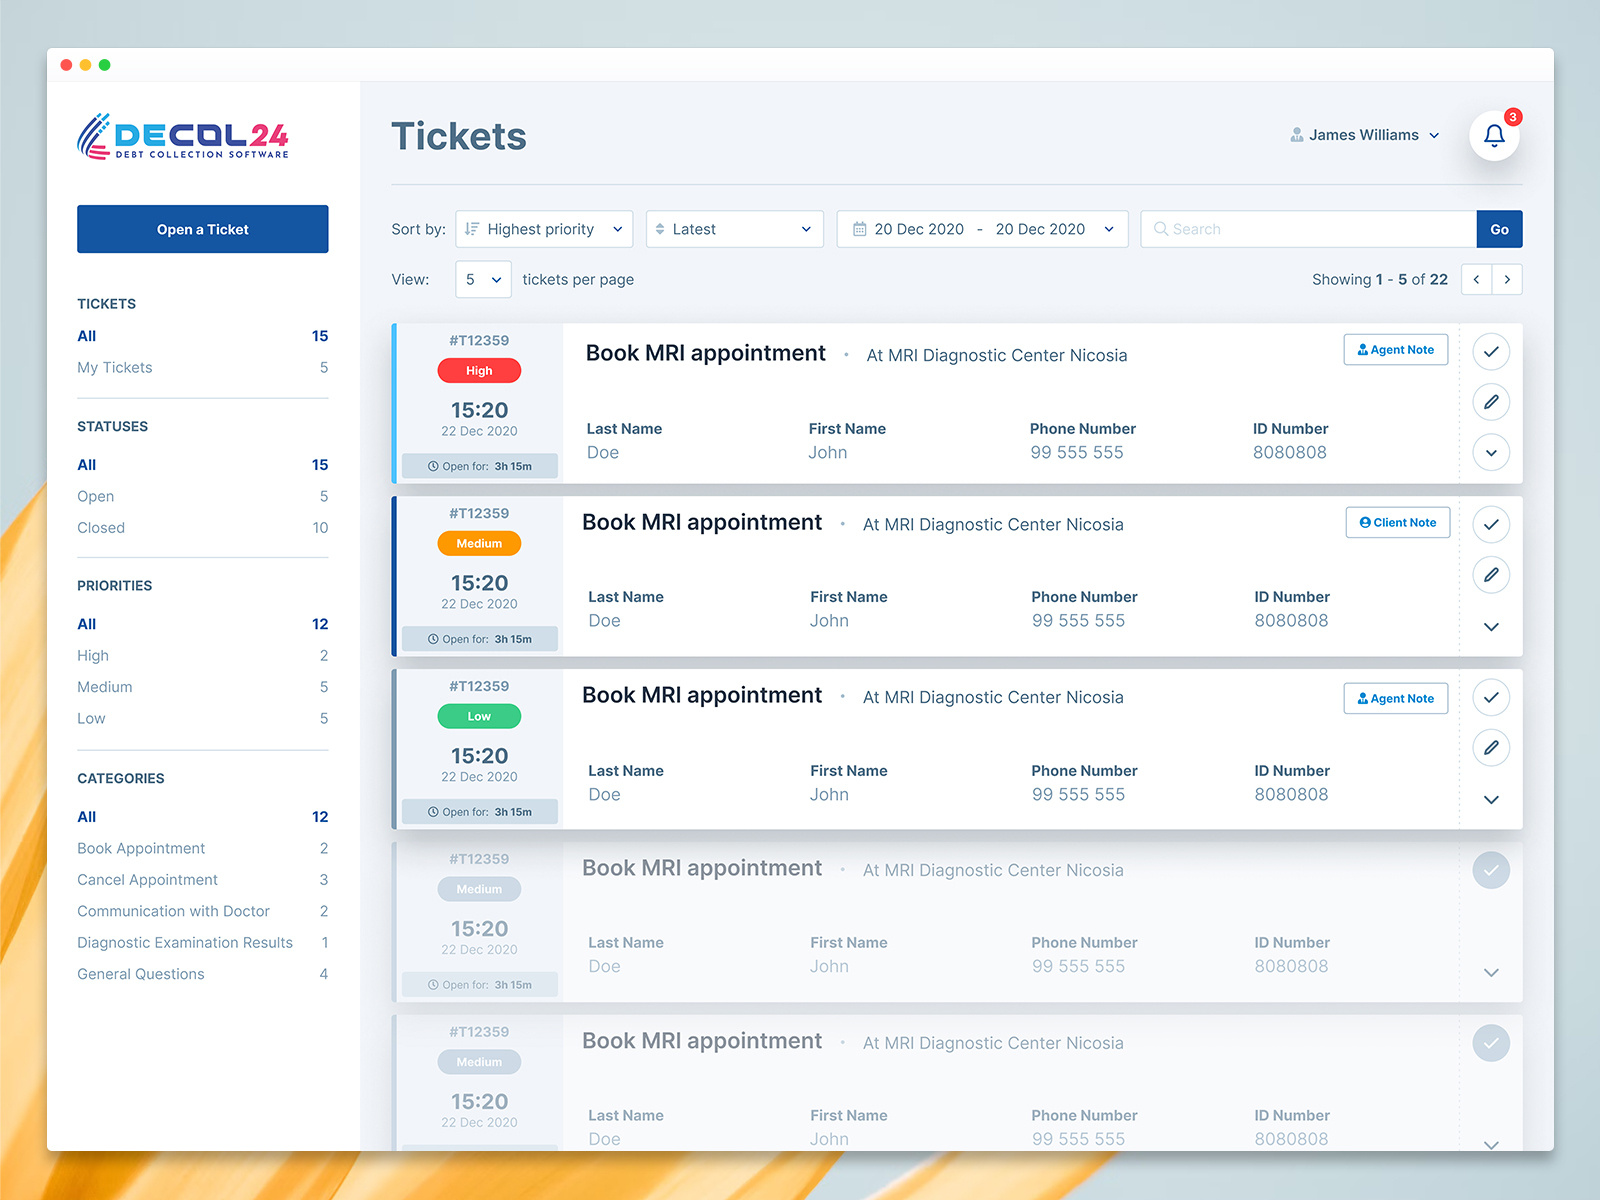Click the Open a Ticket button
Screen dimensions: 1600x1200
202,229
